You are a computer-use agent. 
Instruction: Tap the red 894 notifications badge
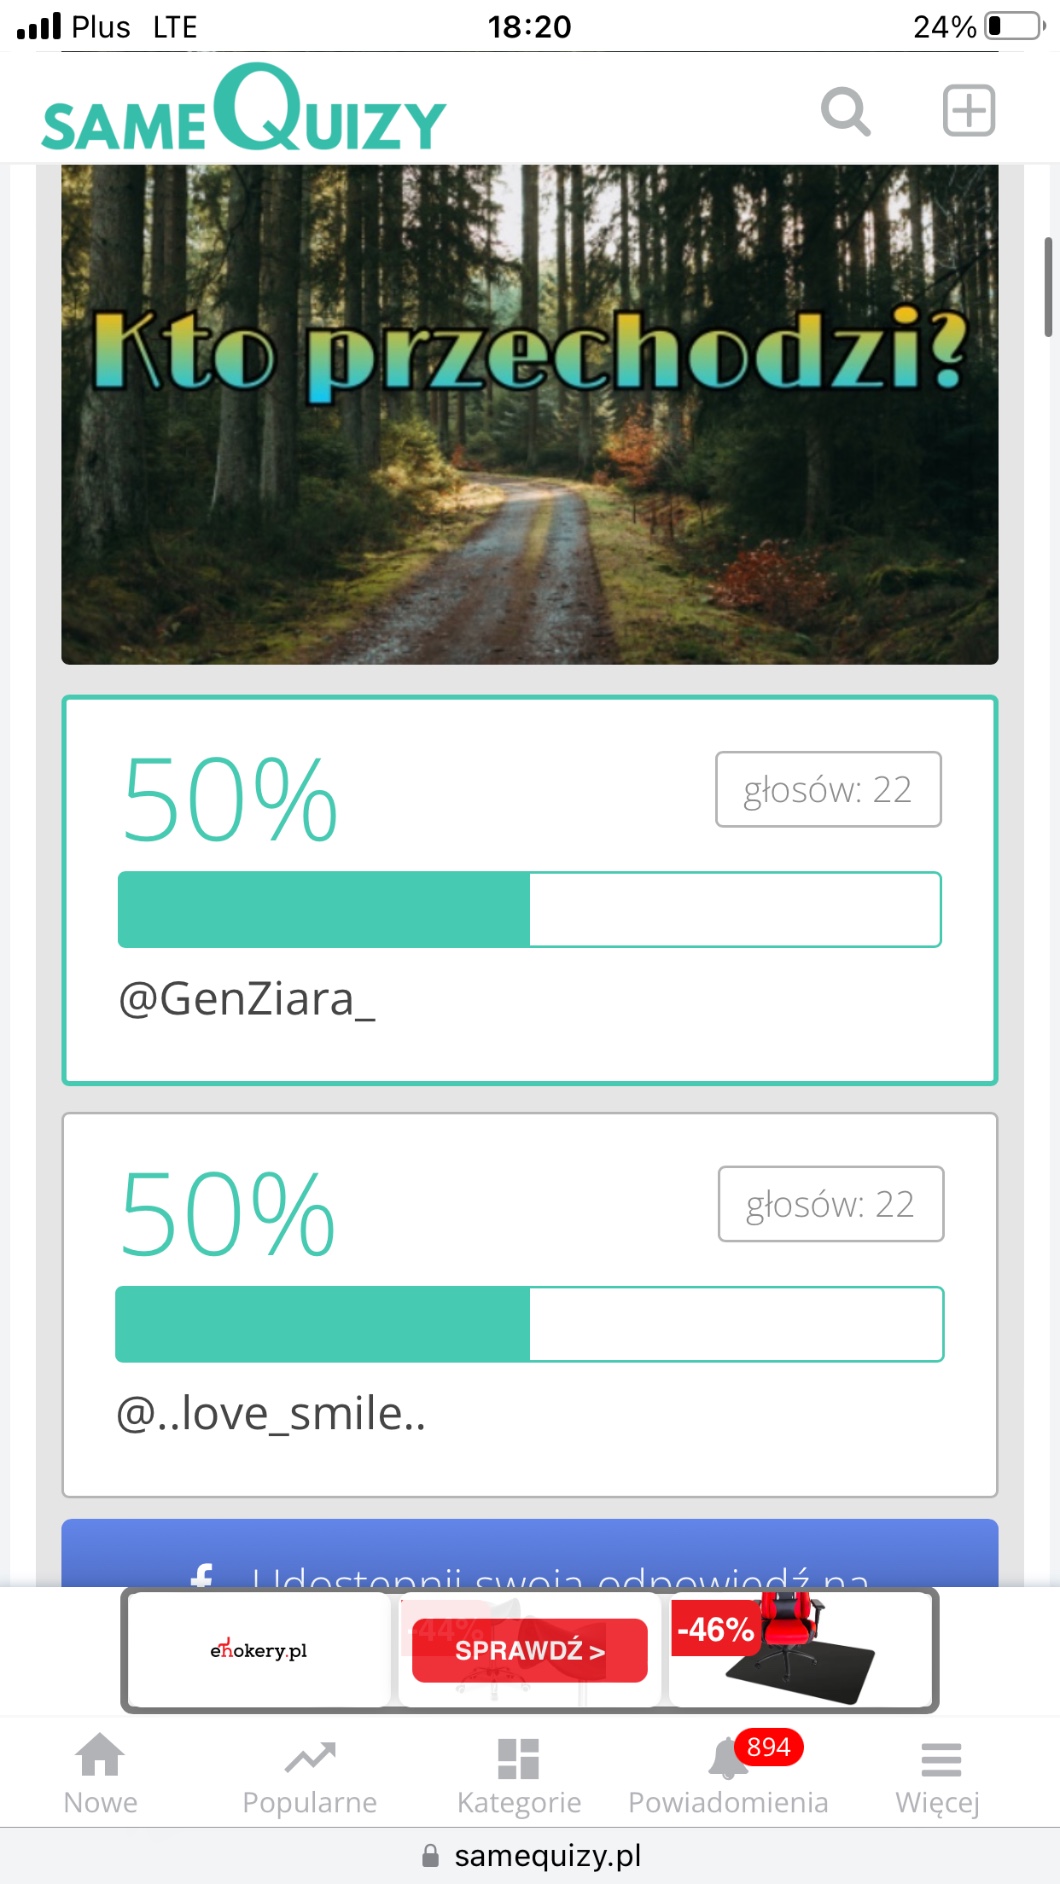coord(768,1747)
